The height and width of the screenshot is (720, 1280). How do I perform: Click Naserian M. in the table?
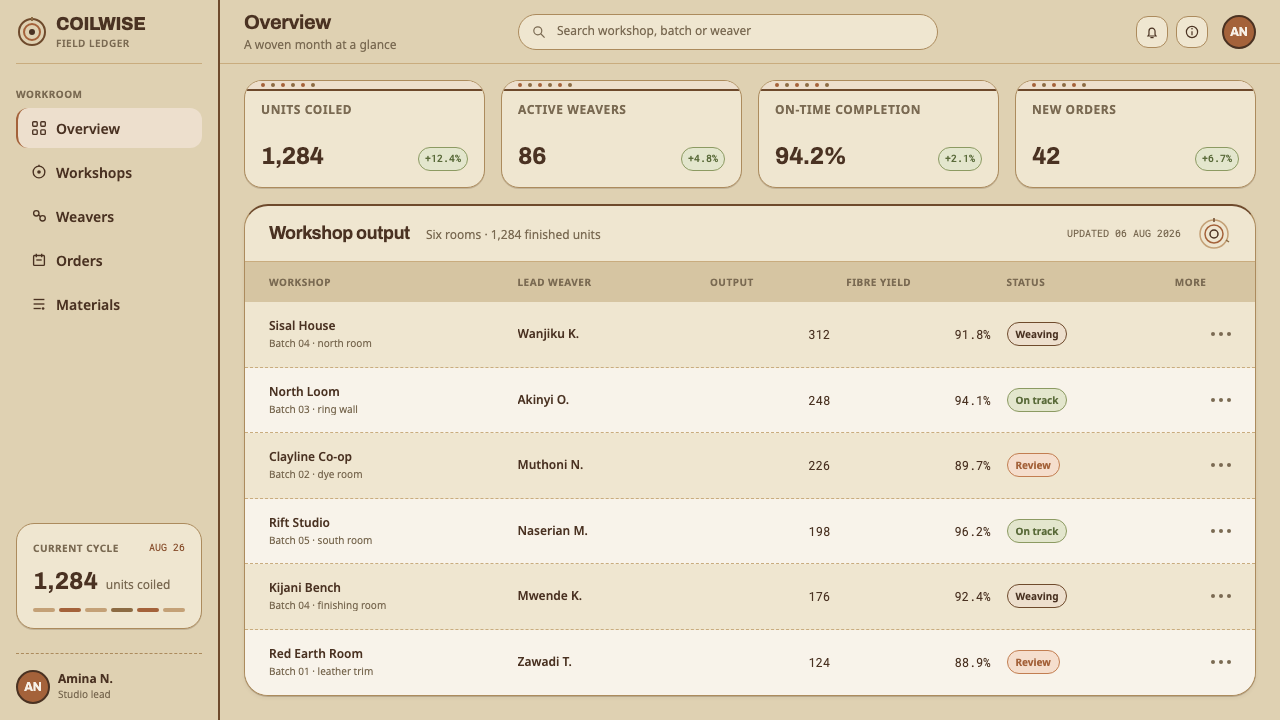[552, 531]
